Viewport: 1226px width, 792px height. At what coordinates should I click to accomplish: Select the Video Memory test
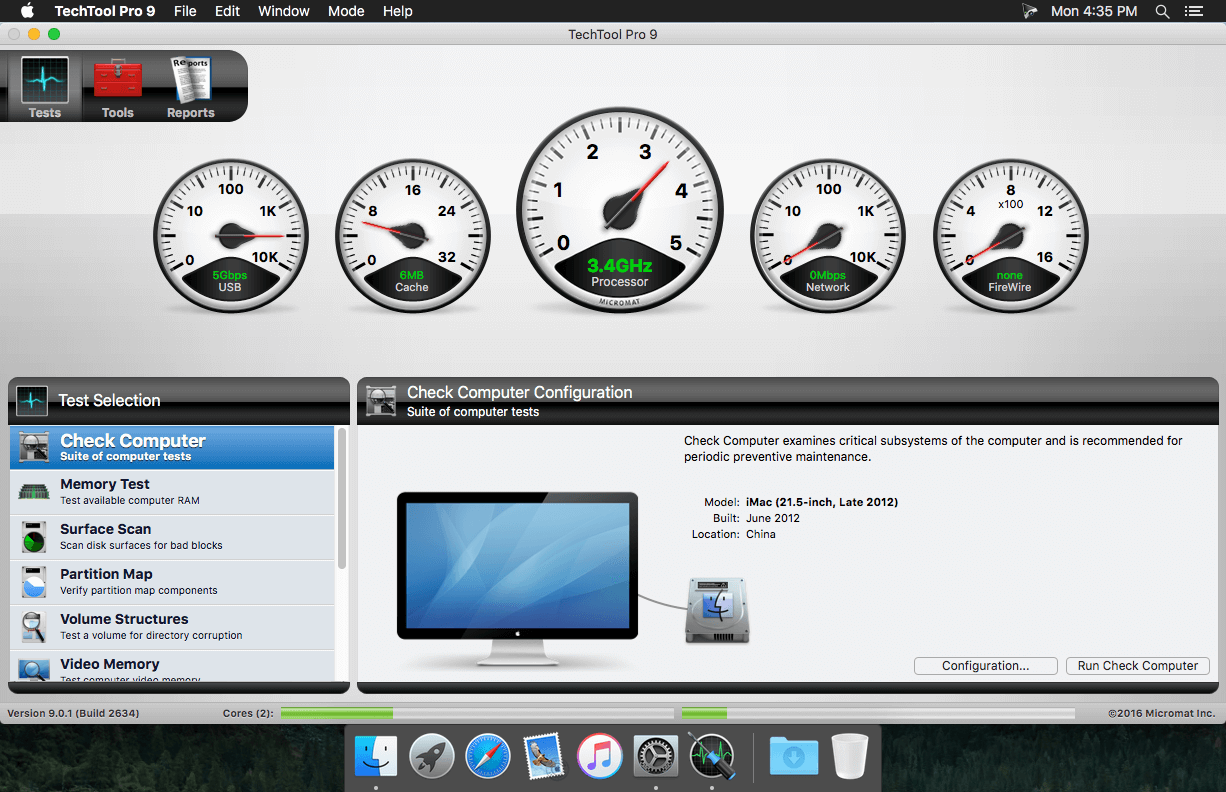click(172, 666)
